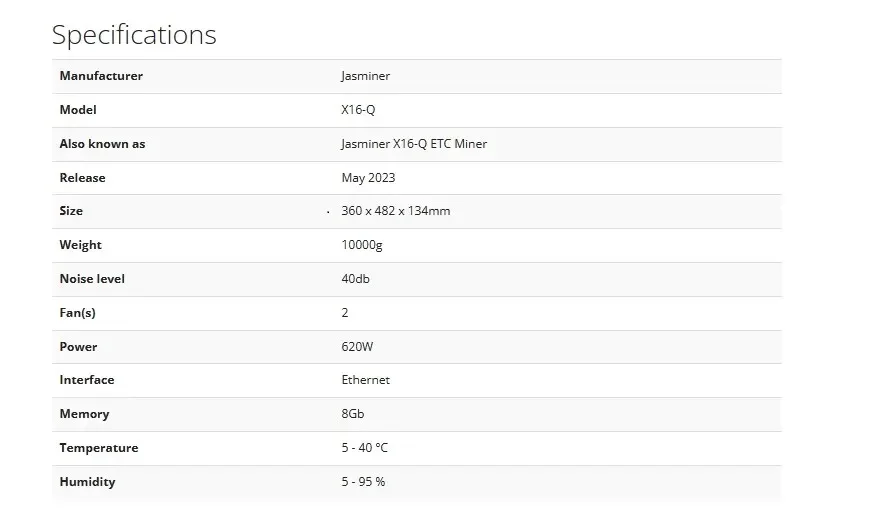Click the Fan(s) row label
The width and height of the screenshot is (883, 526).
pos(78,313)
